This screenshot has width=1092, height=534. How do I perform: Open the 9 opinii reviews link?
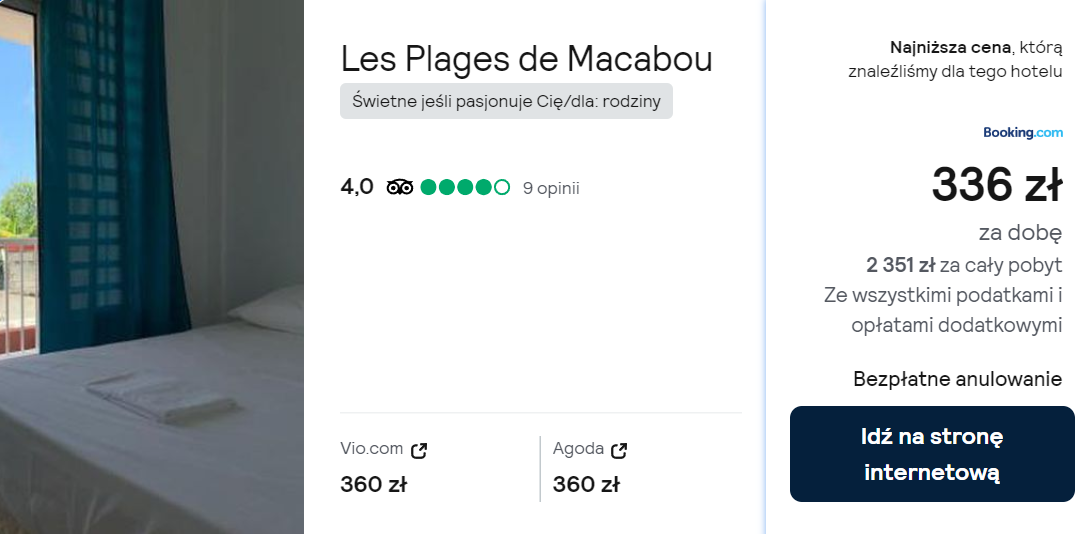point(551,188)
